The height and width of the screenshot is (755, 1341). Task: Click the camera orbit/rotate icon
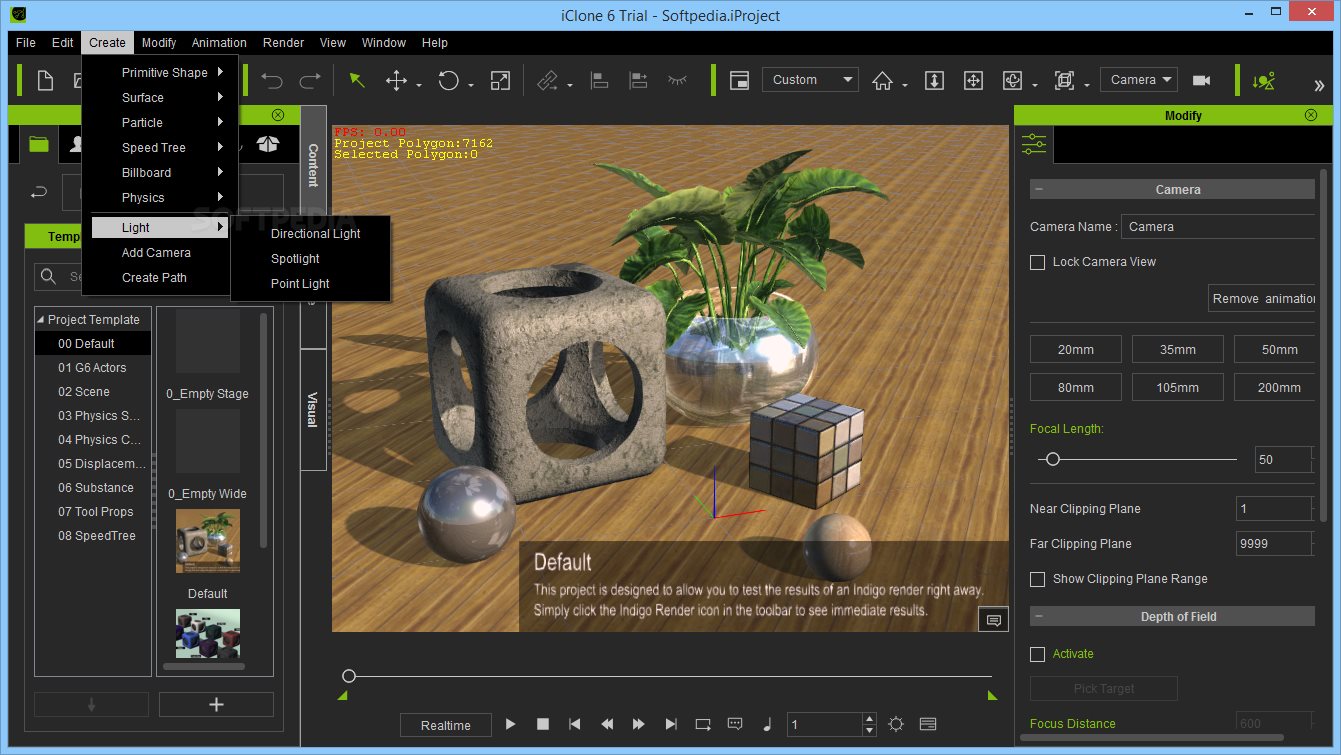(x=1013, y=80)
